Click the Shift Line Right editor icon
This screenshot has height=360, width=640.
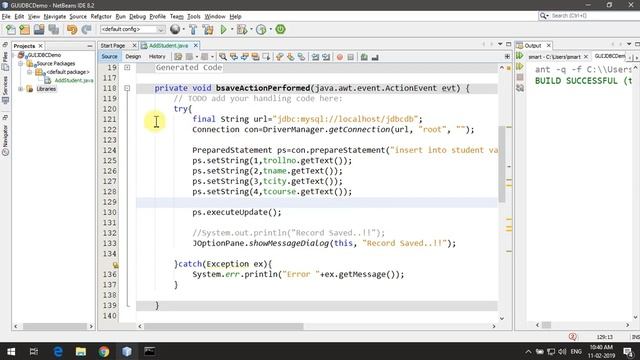326,57
